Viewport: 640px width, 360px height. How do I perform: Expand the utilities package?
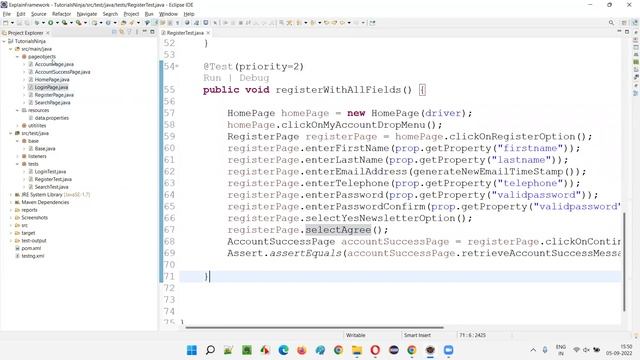tap(17, 126)
